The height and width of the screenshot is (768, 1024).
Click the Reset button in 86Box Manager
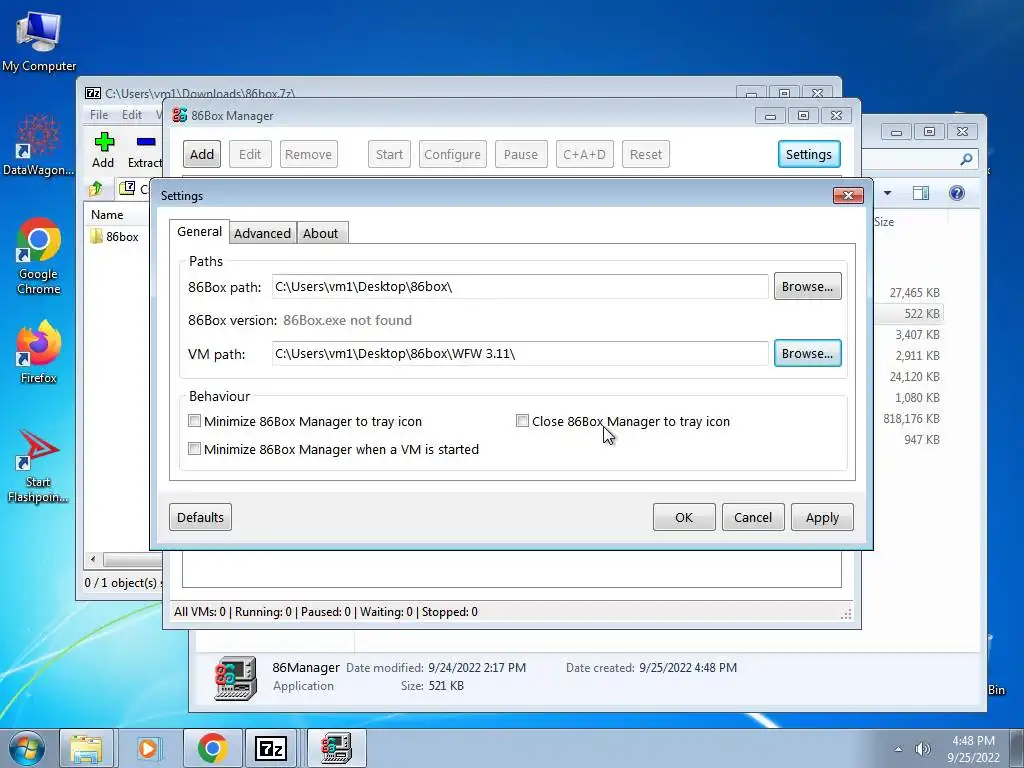[x=646, y=154]
